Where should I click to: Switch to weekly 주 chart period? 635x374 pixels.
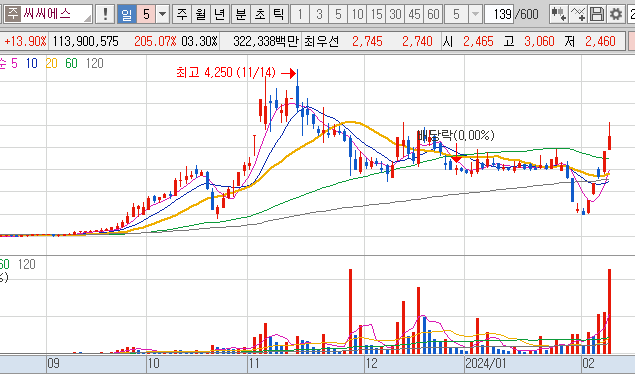click(x=181, y=14)
